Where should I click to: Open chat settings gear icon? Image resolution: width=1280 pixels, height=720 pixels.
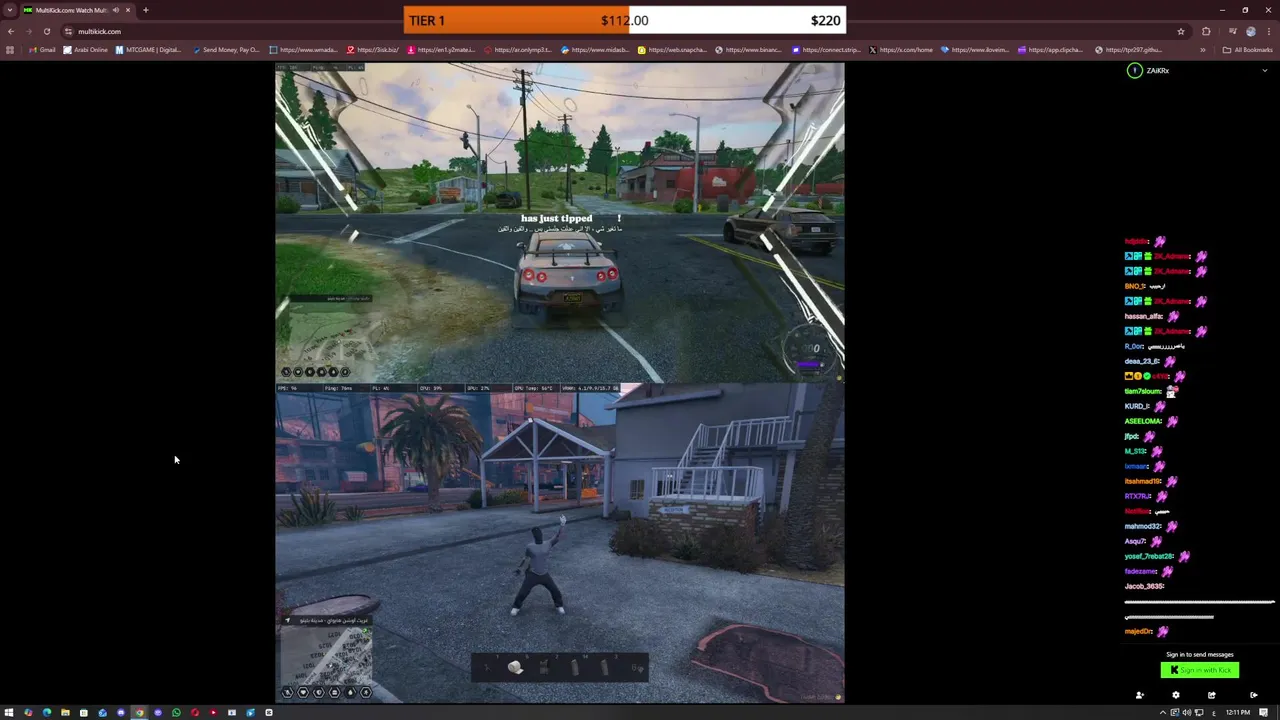(1175, 695)
